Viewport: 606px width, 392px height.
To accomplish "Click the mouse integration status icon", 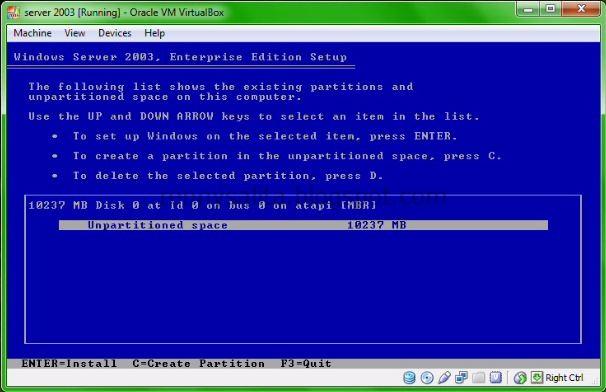I will (520, 377).
